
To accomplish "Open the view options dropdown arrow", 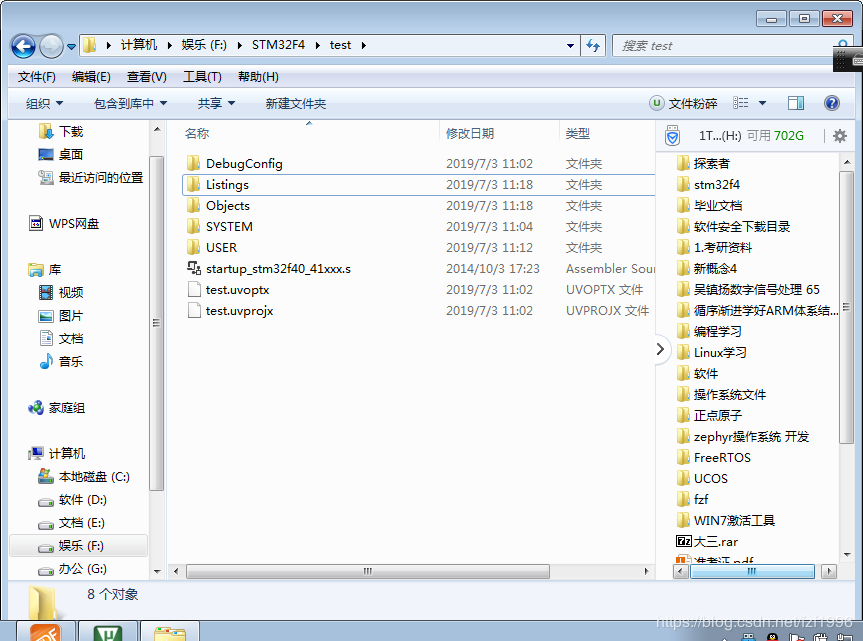I will pyautogui.click(x=762, y=103).
